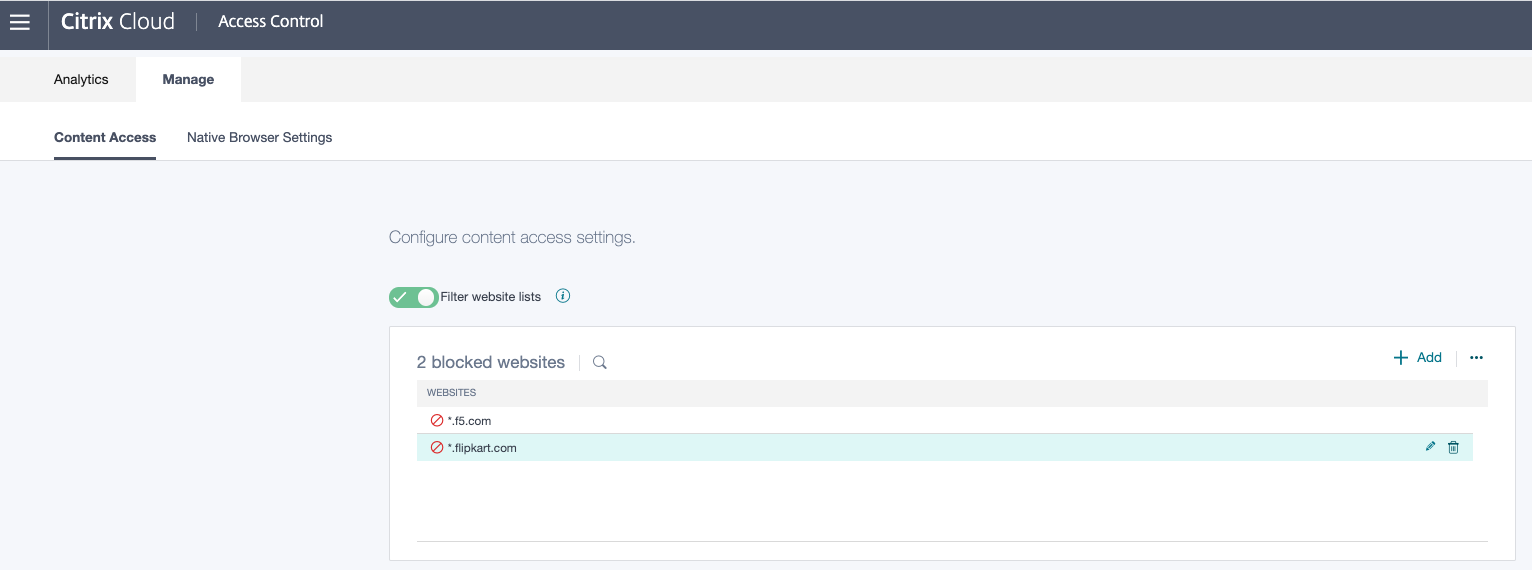Delete *.flipkart.com using the trash icon
Image resolution: width=1532 pixels, height=570 pixels.
click(x=1453, y=447)
